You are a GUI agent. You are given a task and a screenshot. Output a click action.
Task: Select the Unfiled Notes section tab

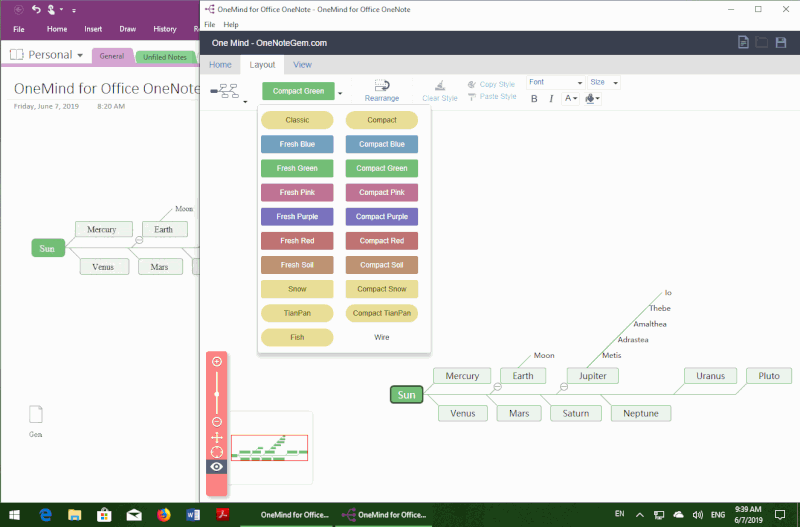pyautogui.click(x=165, y=57)
